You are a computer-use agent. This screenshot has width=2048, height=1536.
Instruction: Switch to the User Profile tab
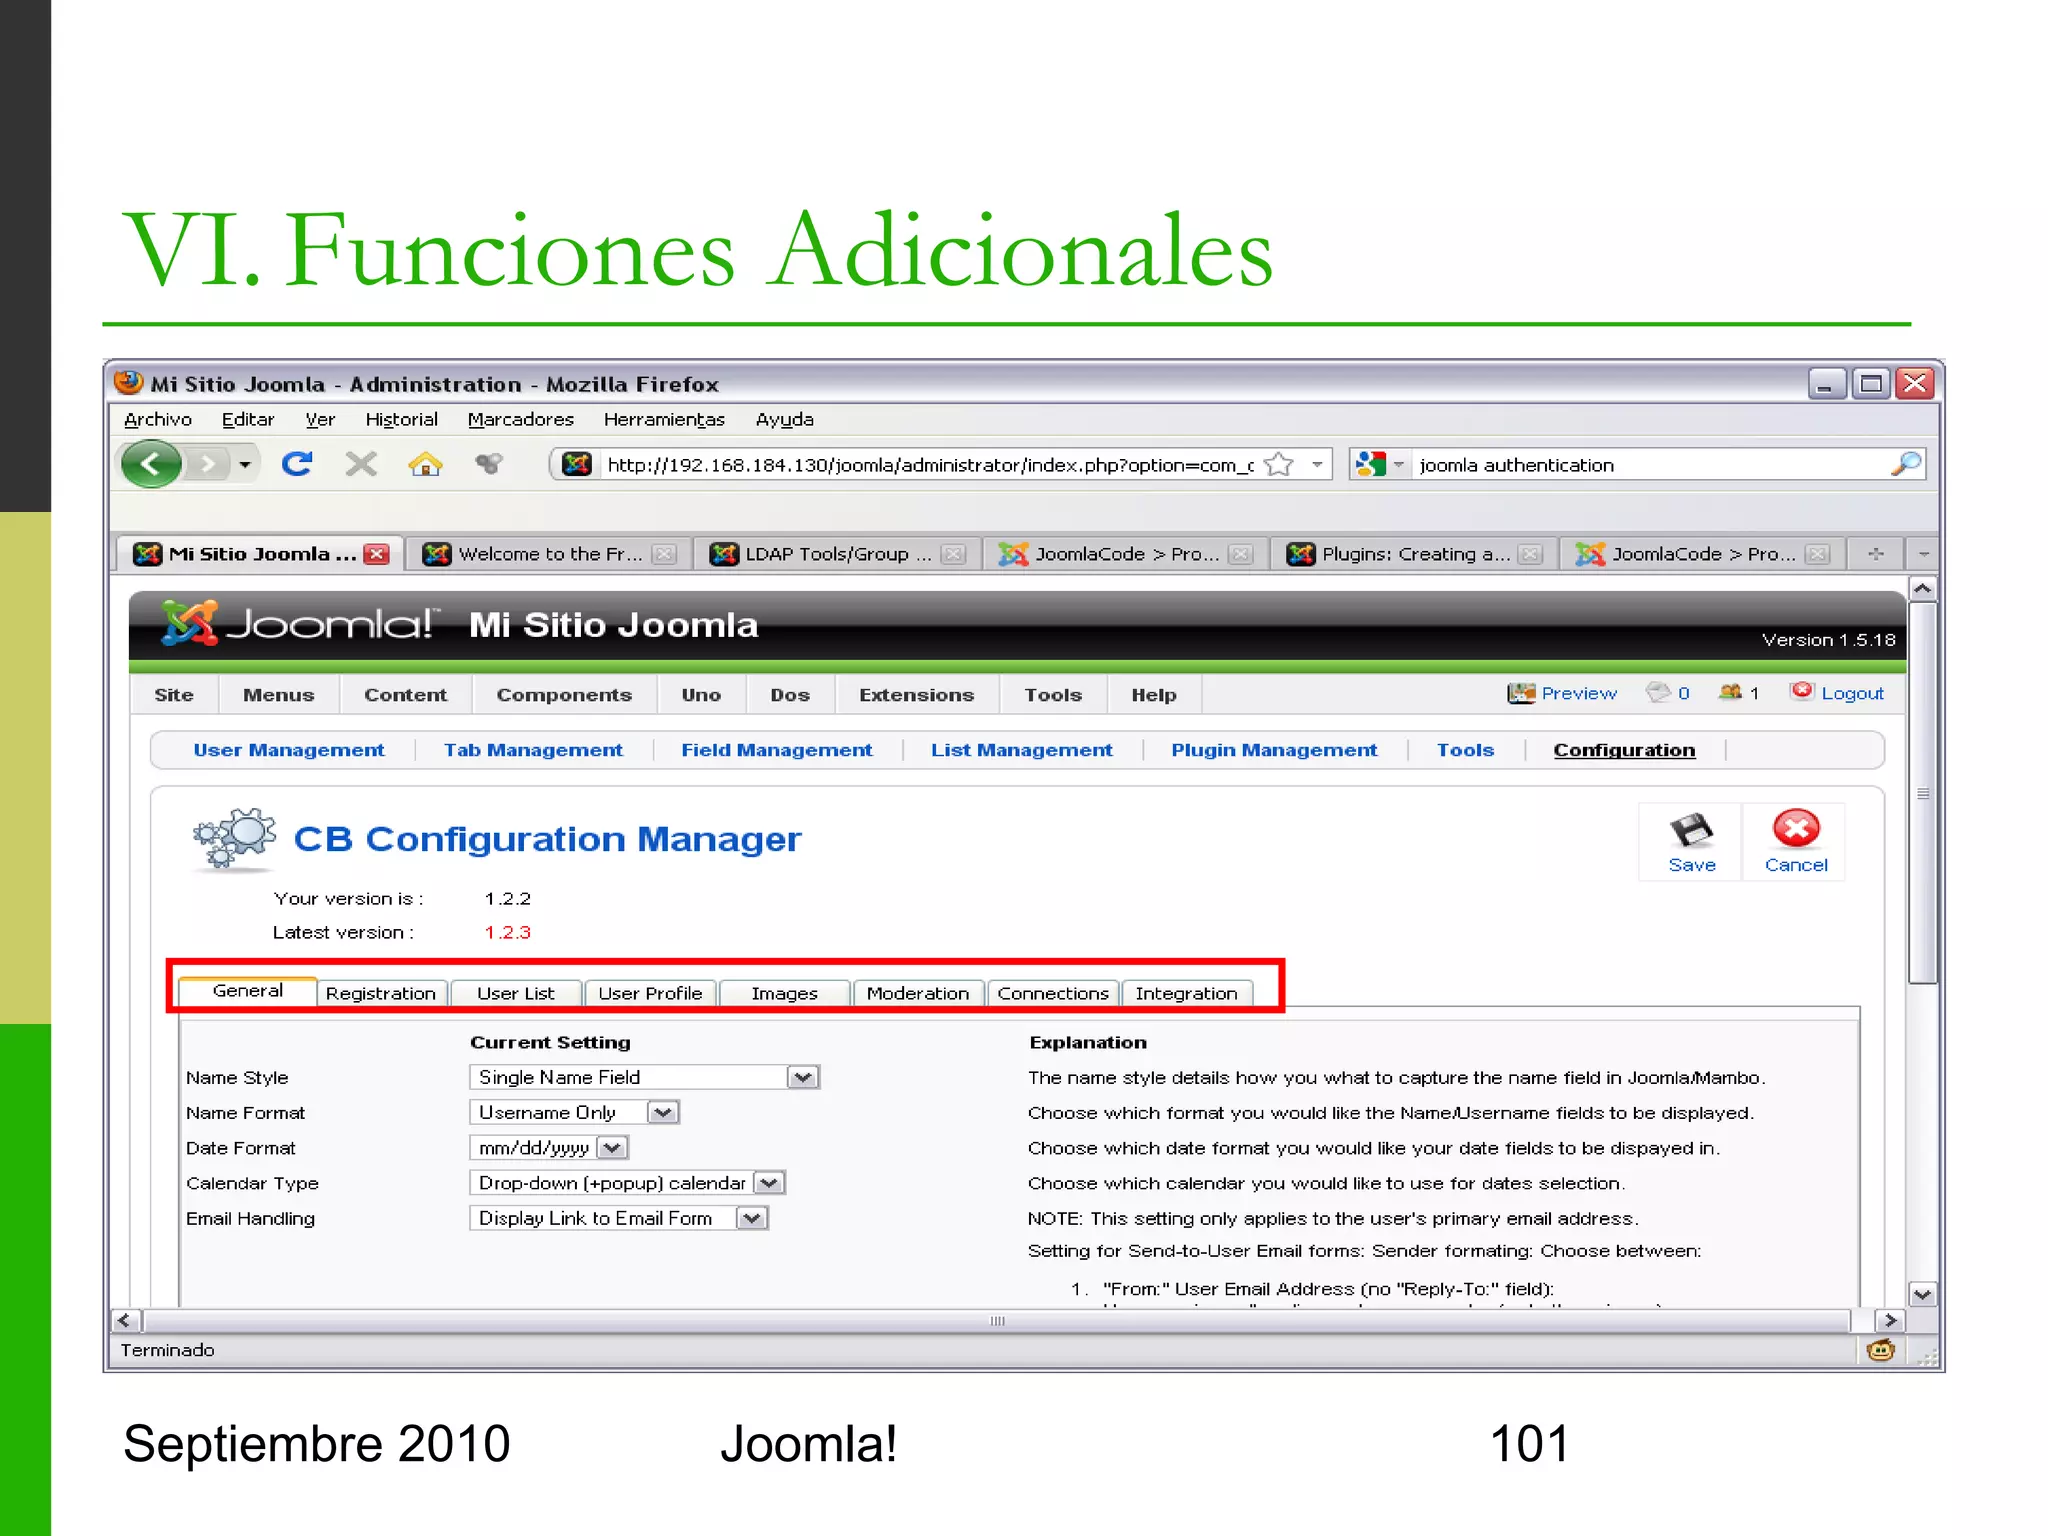click(x=650, y=993)
